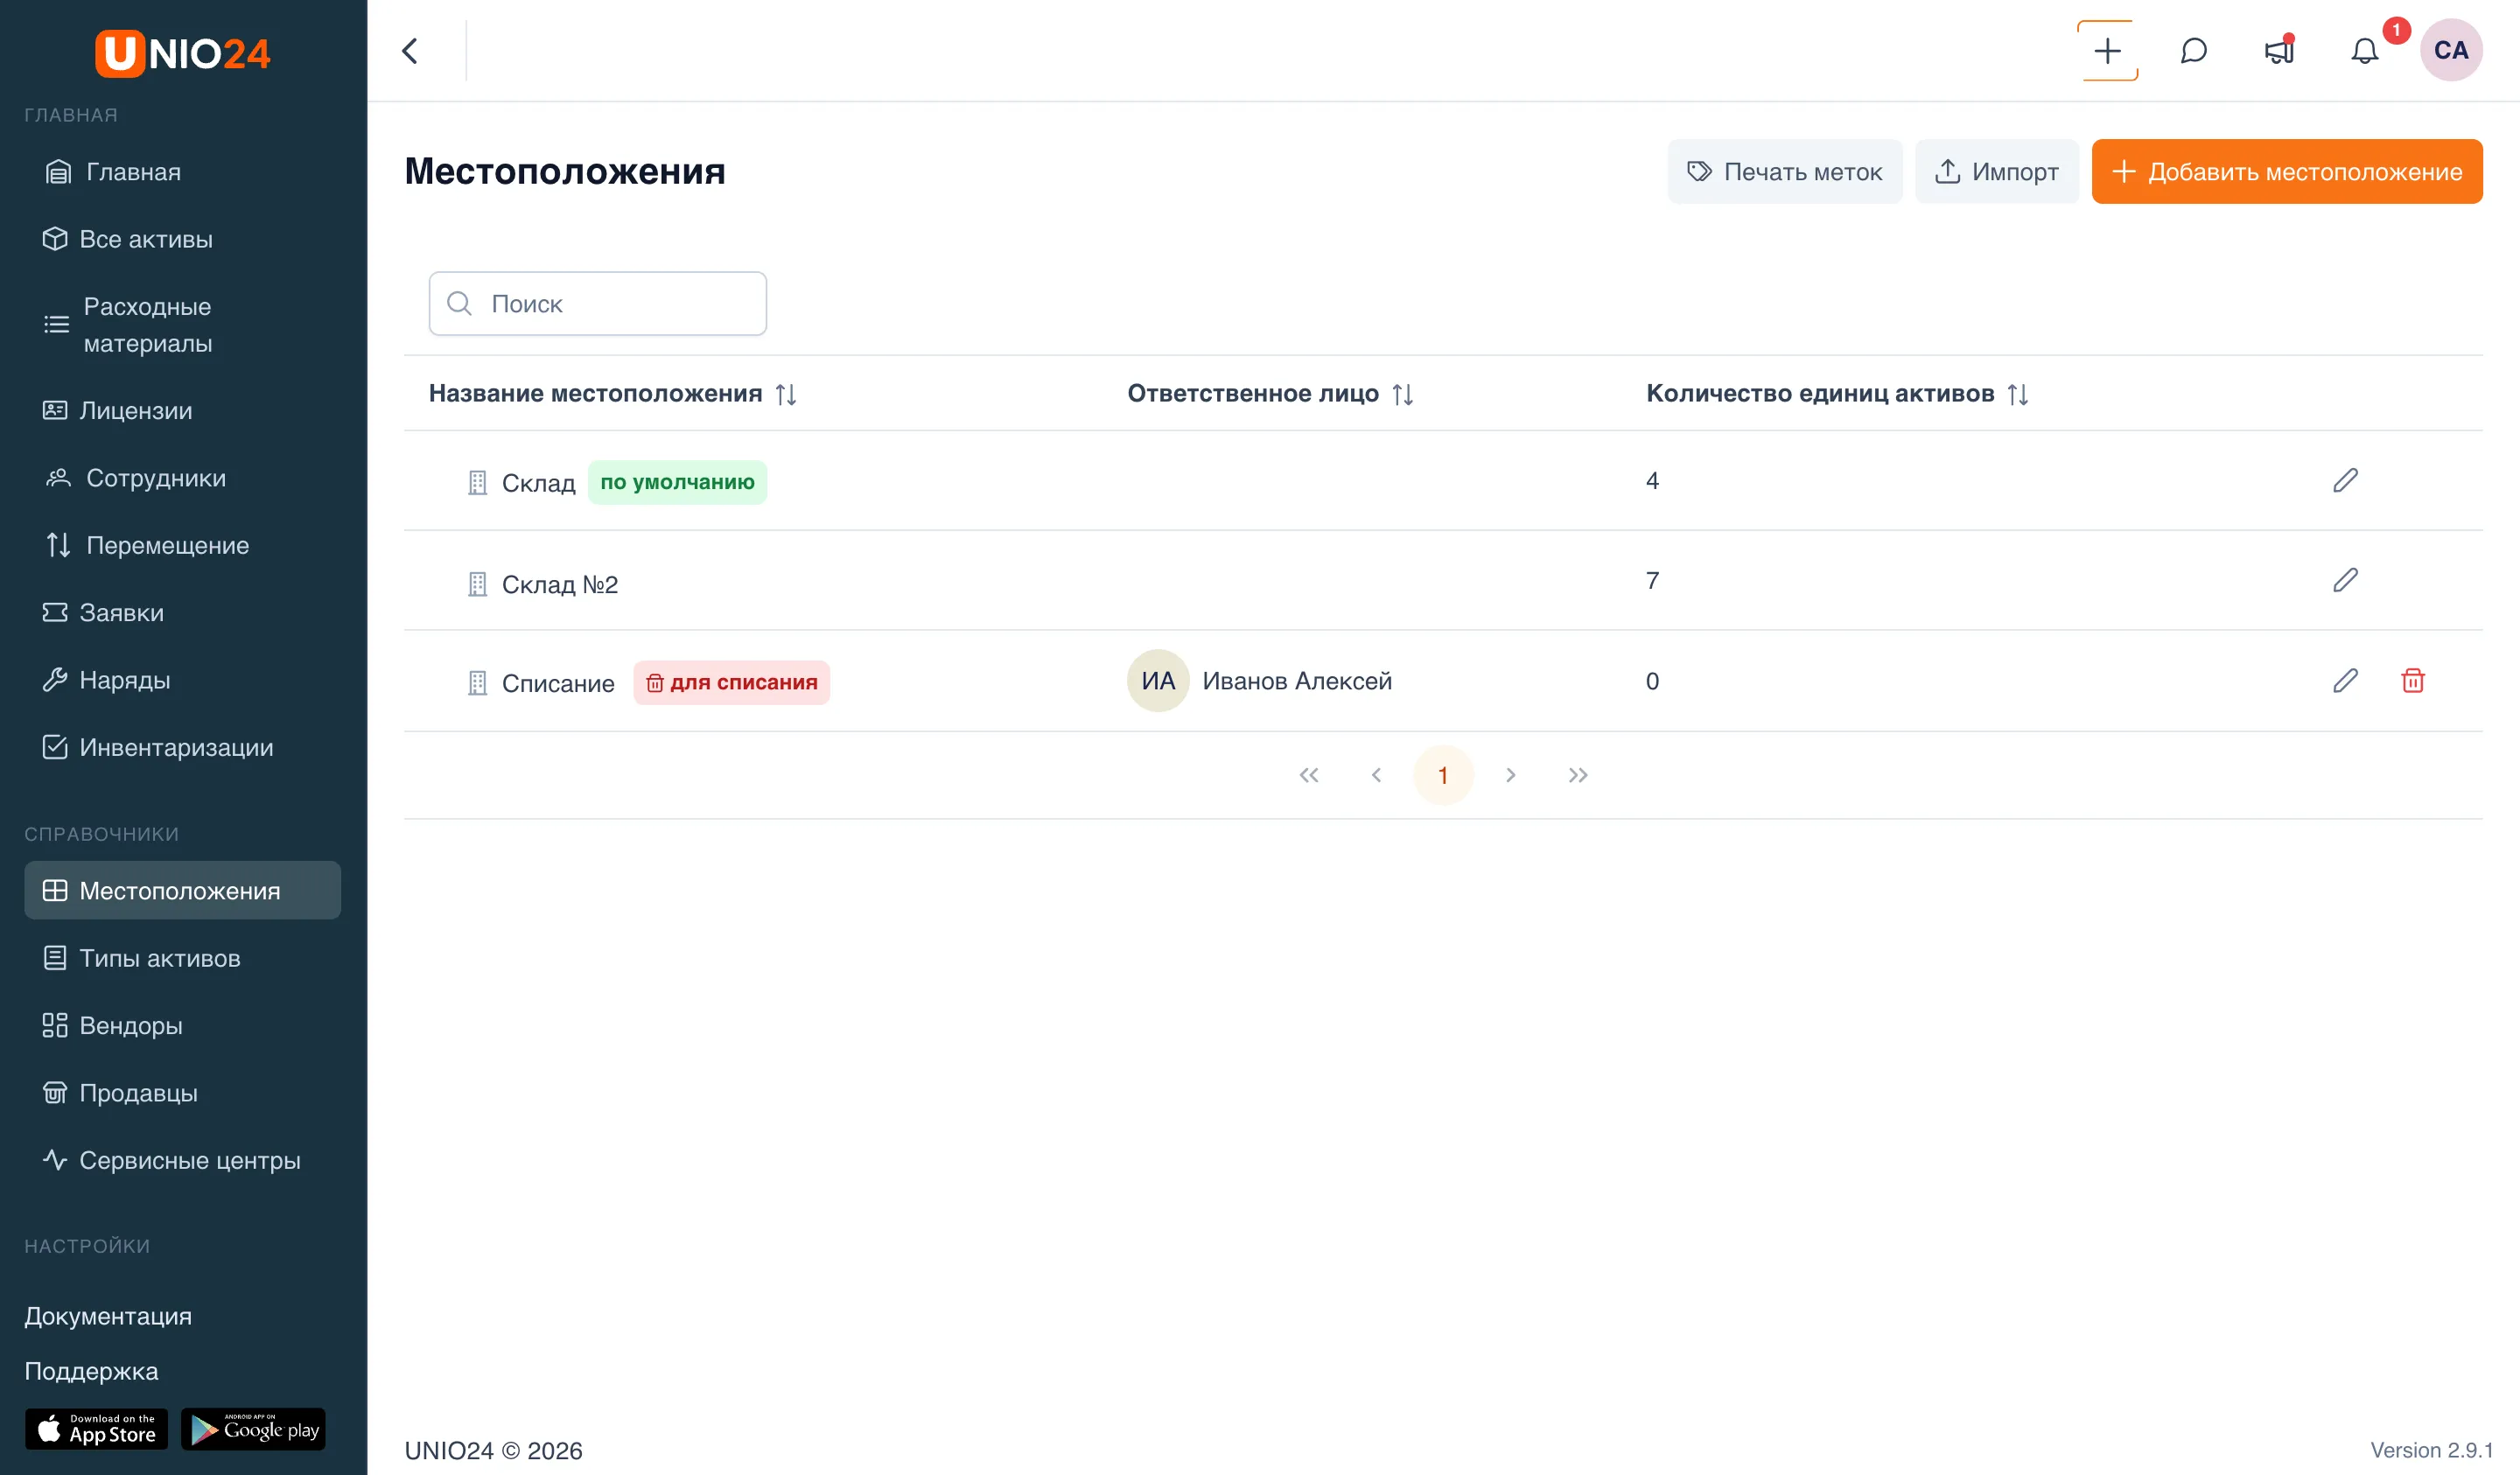Click Version 2.9.1 footer text
This screenshot has width=2520, height=1475.
pos(2430,1450)
